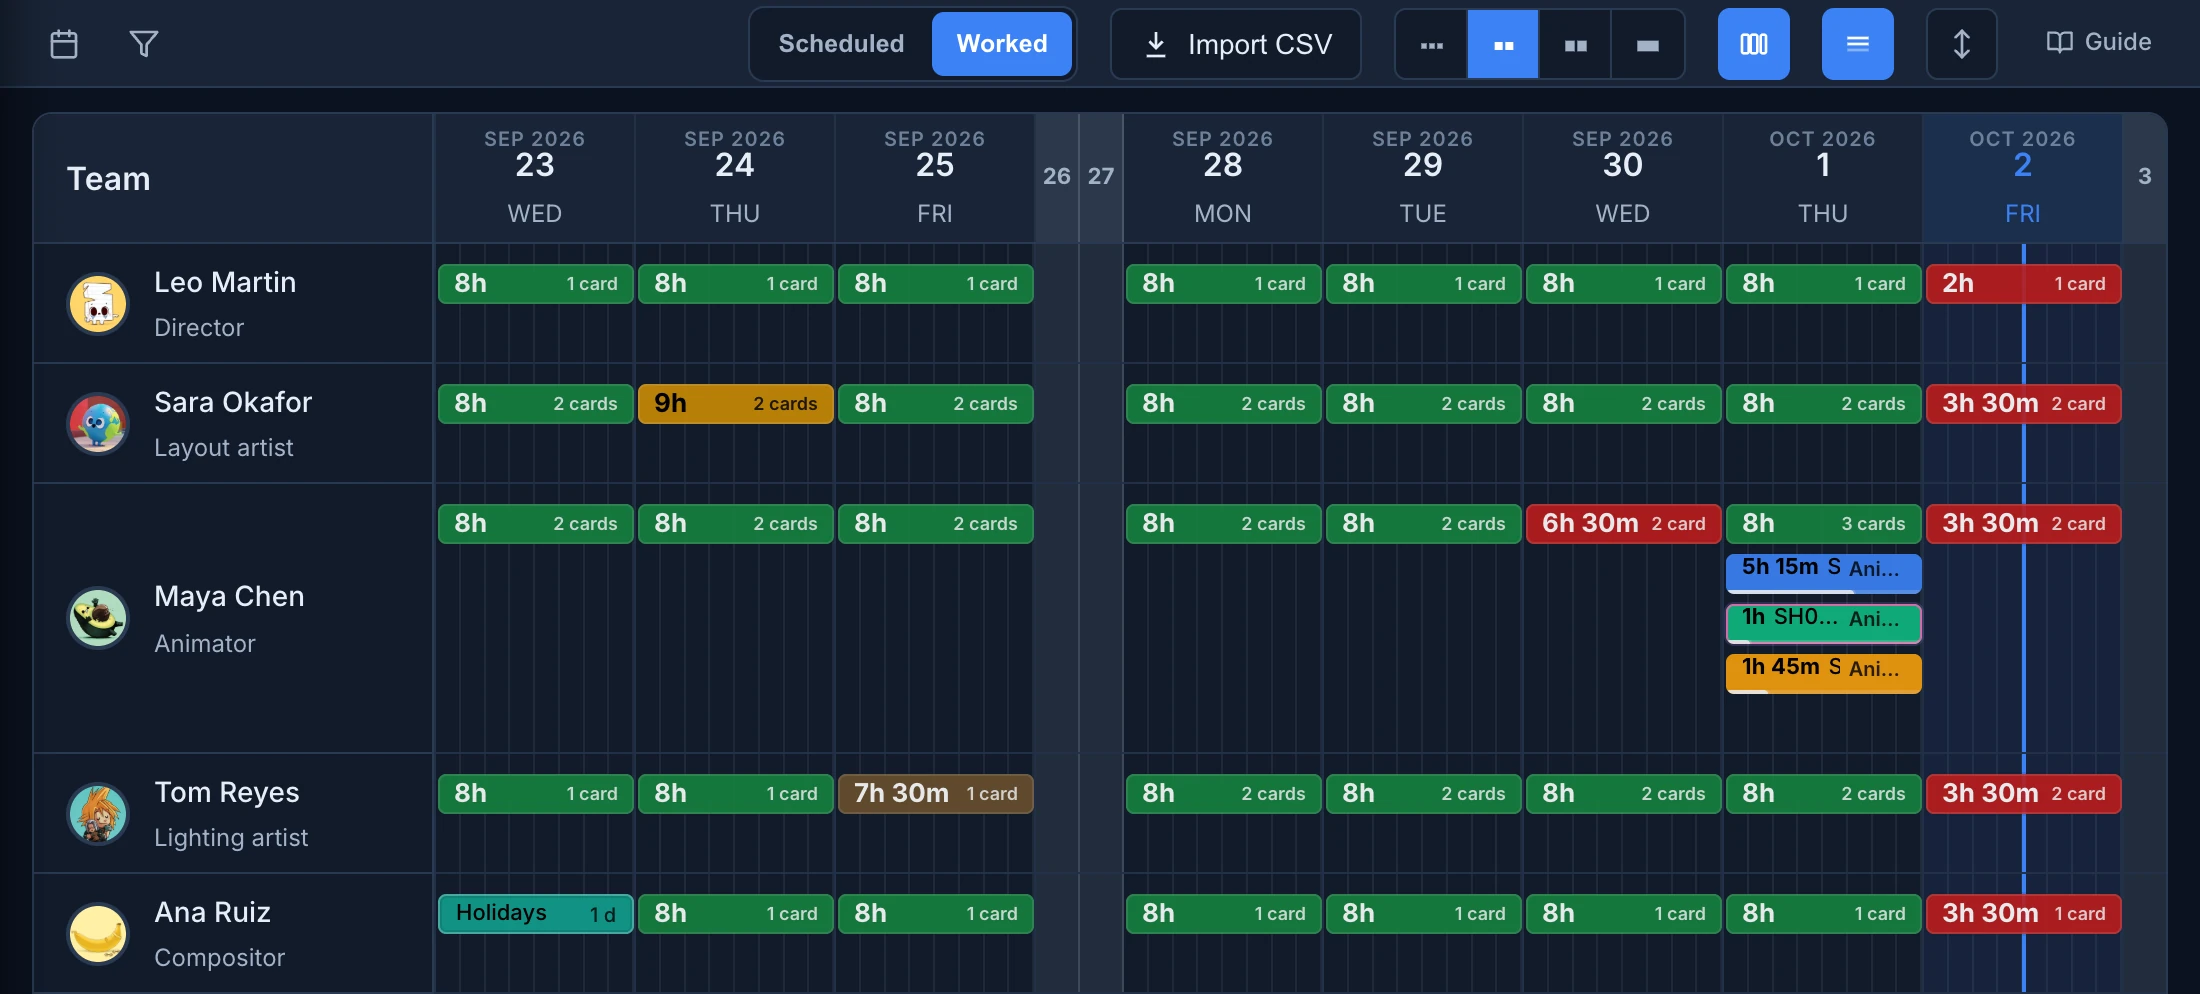Viewport: 2200px width, 994px height.
Task: Expand Tom Reyes' 7h 30m cell
Action: tap(936, 794)
